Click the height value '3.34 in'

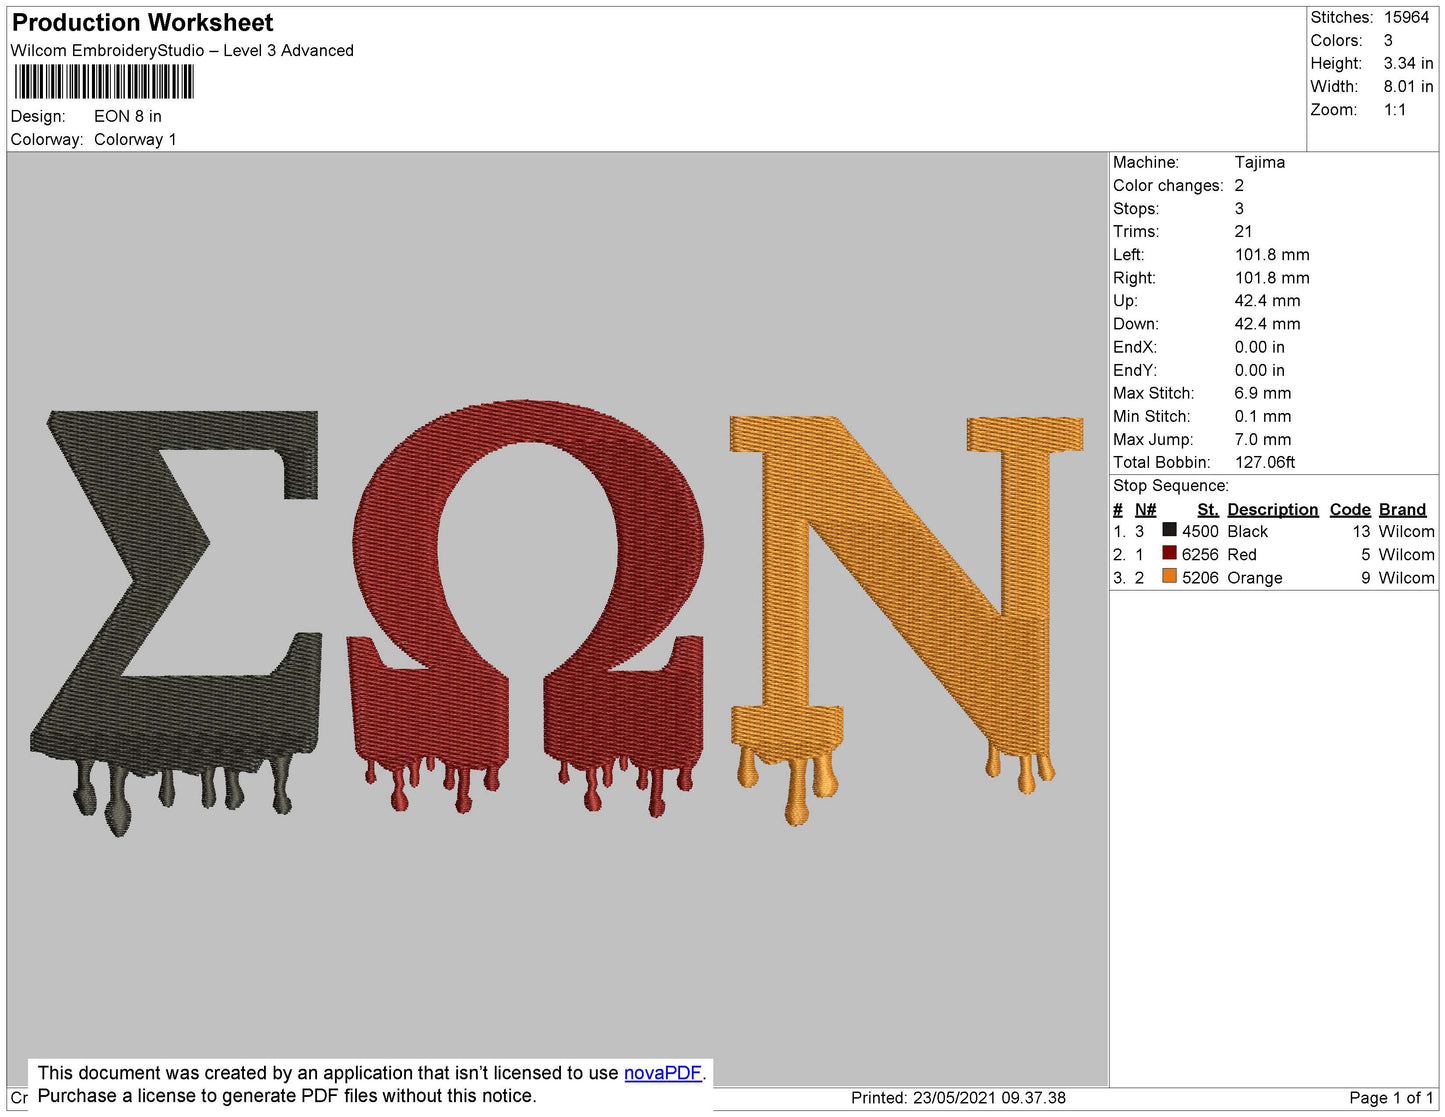[1408, 64]
